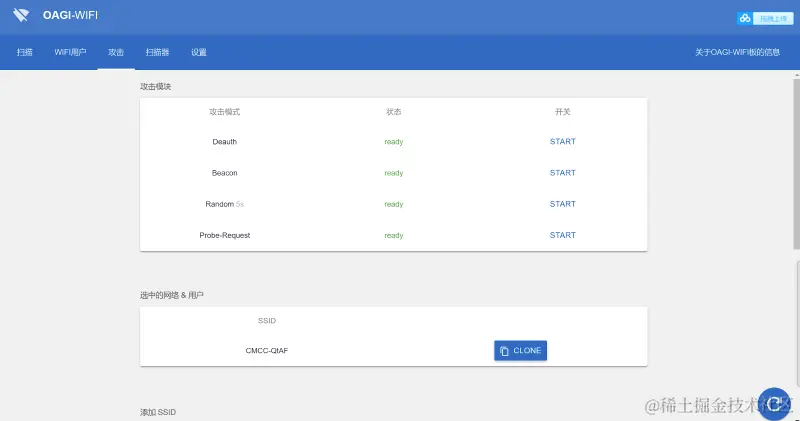The image size is (800, 421).
Task: Click the Probe-Request attack mode label
Action: (224, 235)
